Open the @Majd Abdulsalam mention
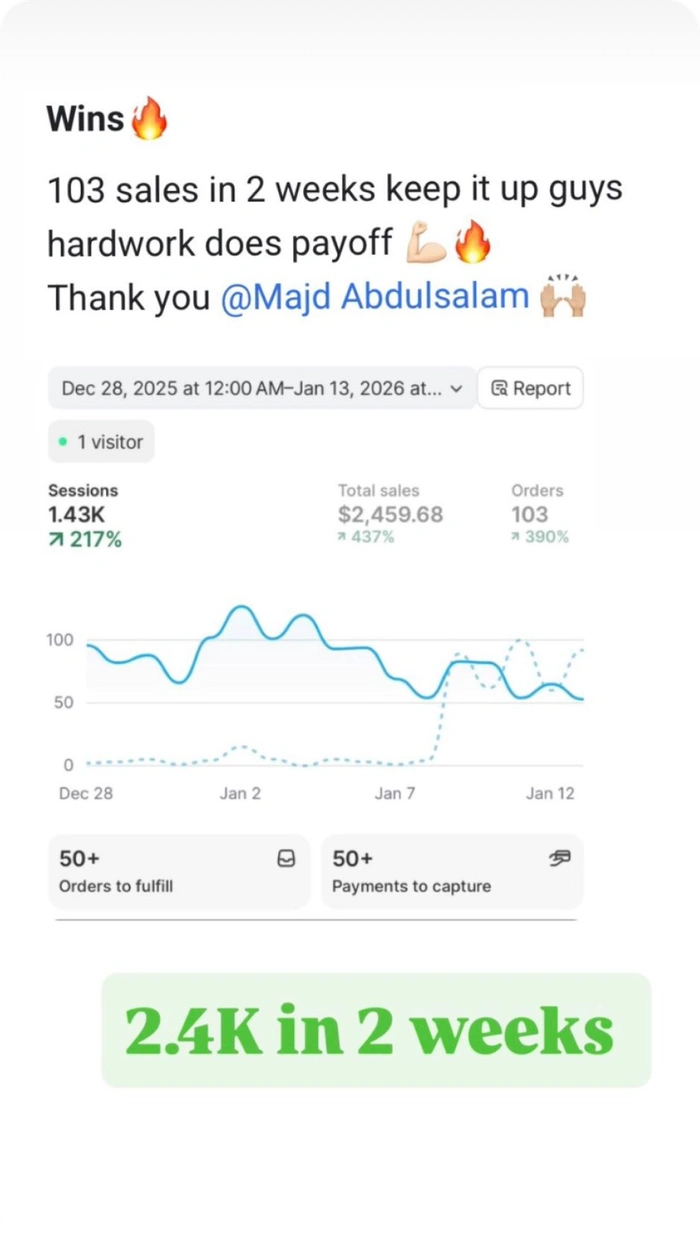Screen dimensions: 700x1244 374,297
